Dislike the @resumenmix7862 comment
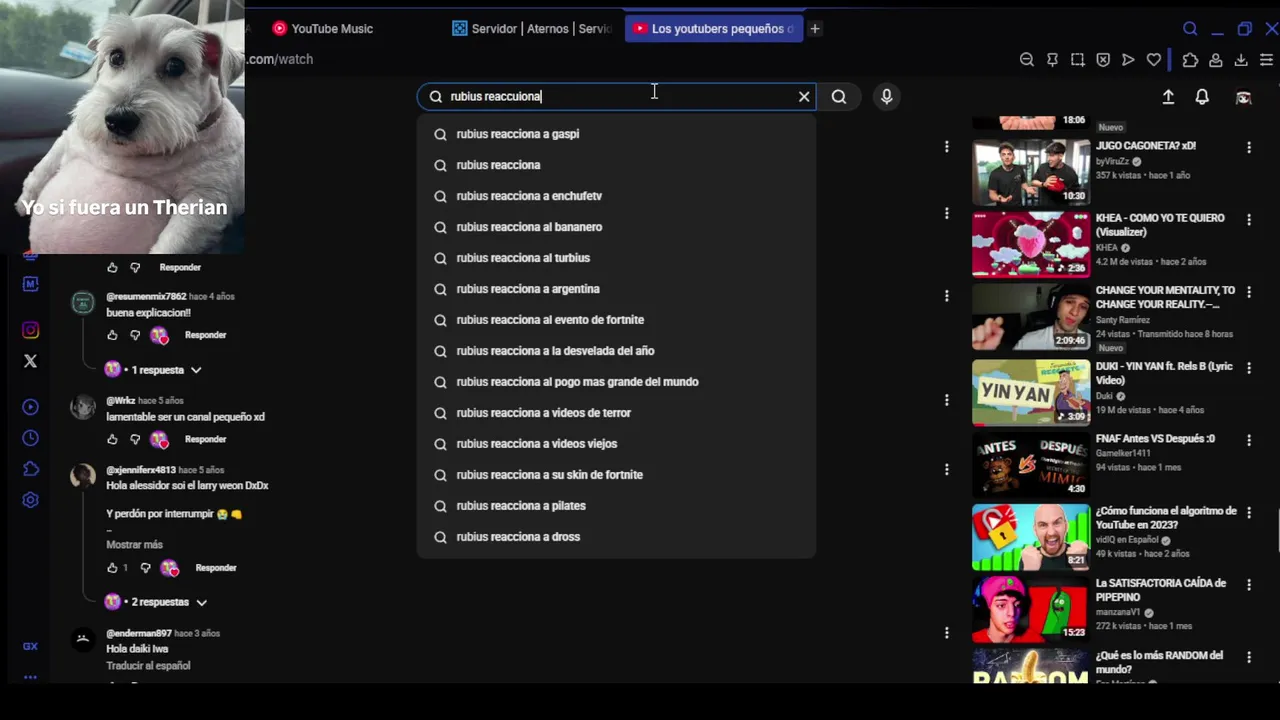This screenshot has width=1280, height=720. (x=135, y=335)
